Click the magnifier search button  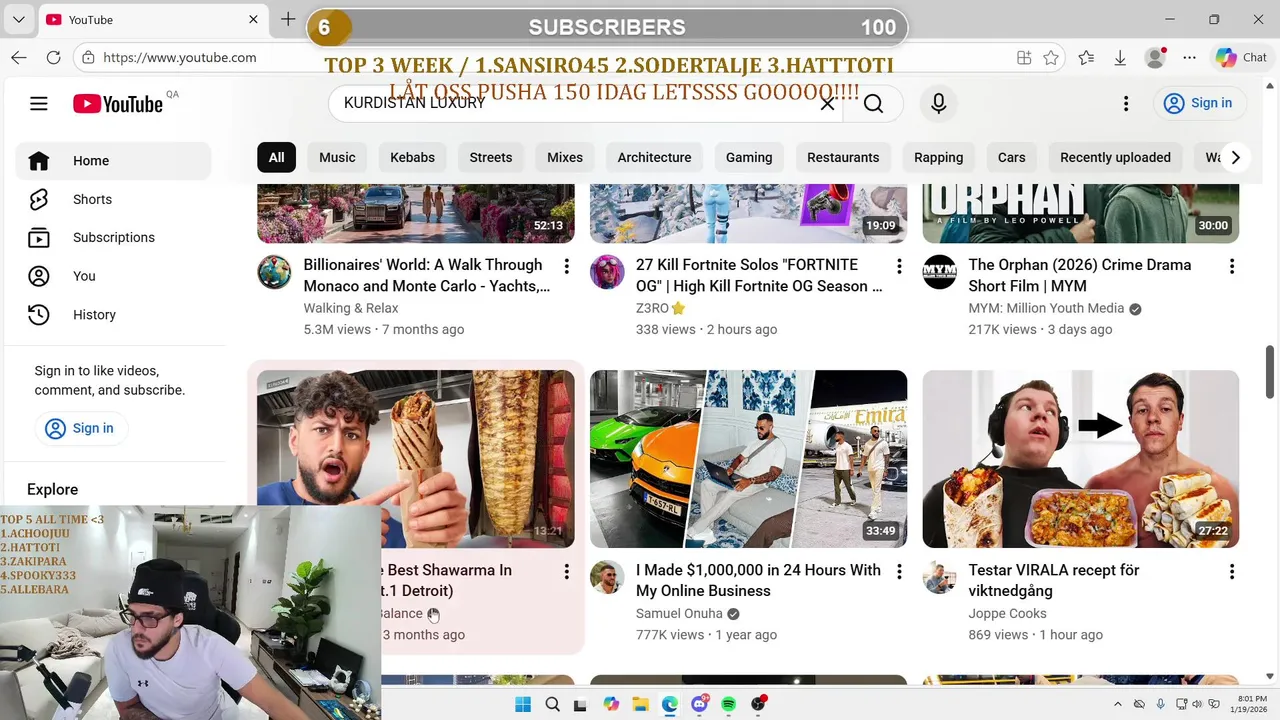pyautogui.click(x=873, y=104)
